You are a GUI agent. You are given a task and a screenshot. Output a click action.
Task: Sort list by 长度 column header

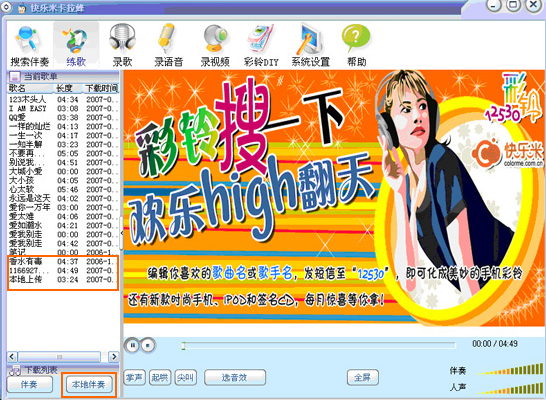click(69, 88)
